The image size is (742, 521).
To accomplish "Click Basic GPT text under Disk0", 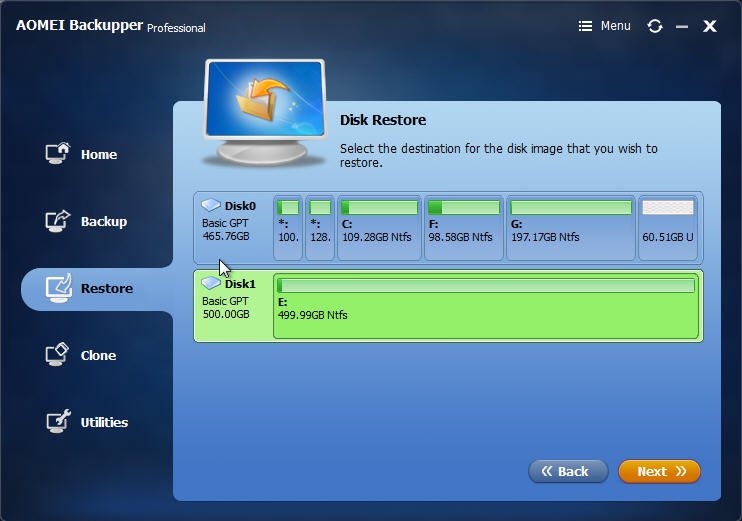I will 225,223.
